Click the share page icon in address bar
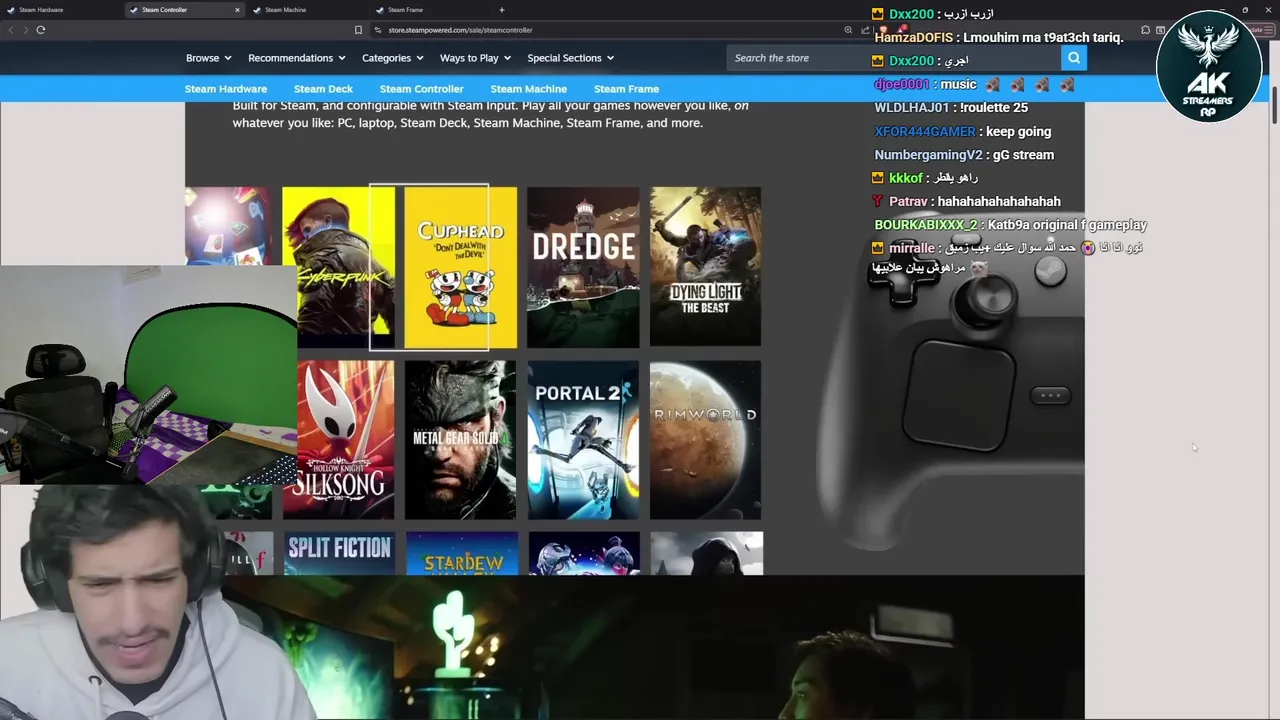This screenshot has width=1280, height=720. (865, 30)
